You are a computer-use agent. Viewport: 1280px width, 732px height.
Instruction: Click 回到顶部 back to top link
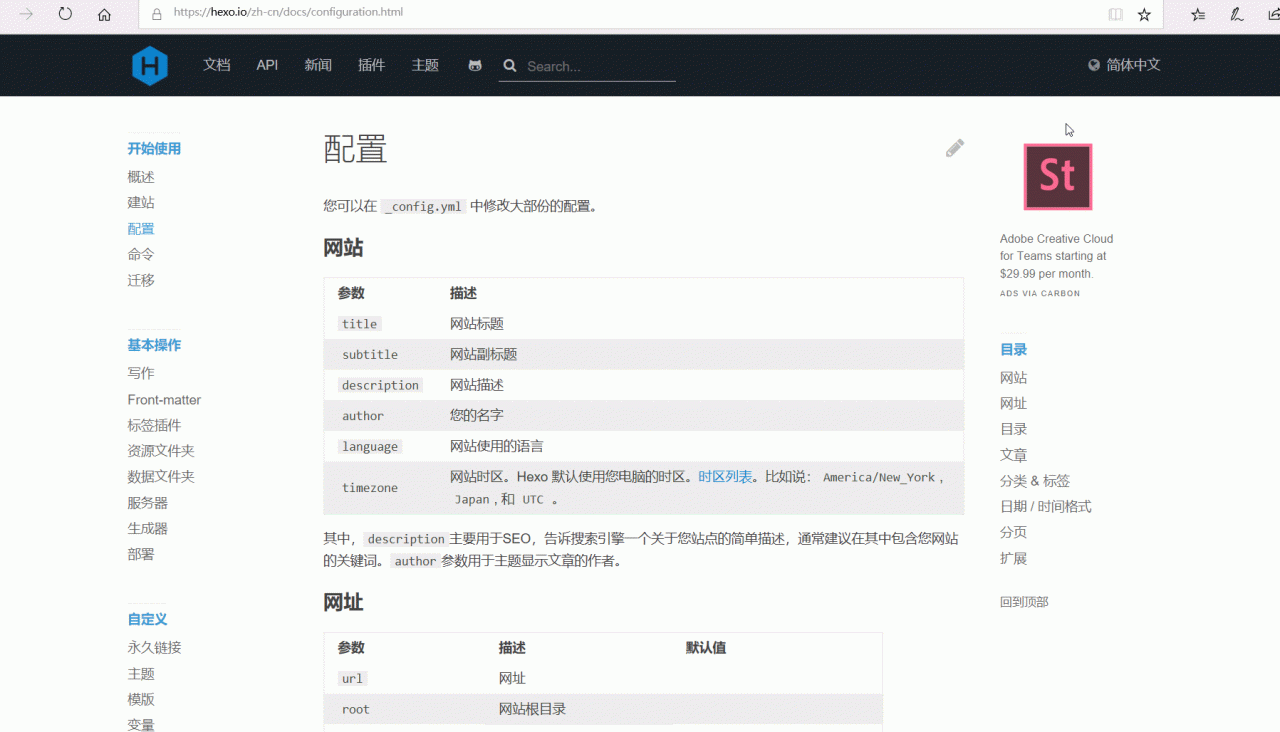[1024, 602]
